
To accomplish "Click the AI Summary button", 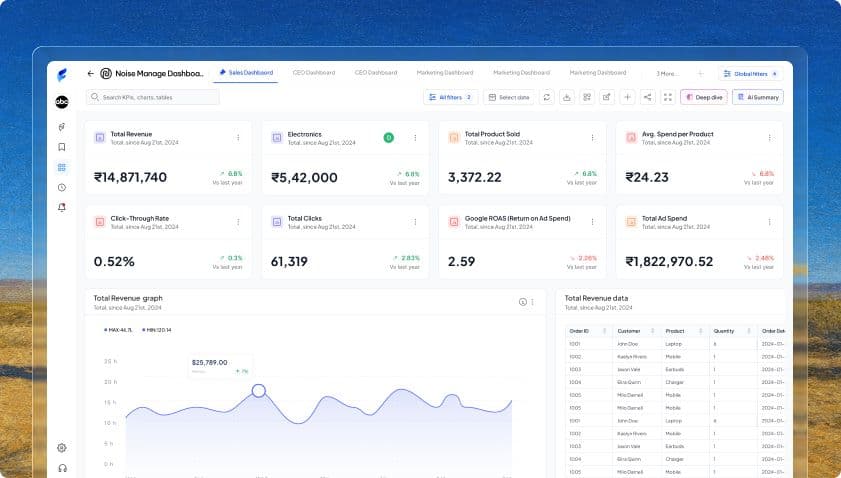I will point(758,97).
